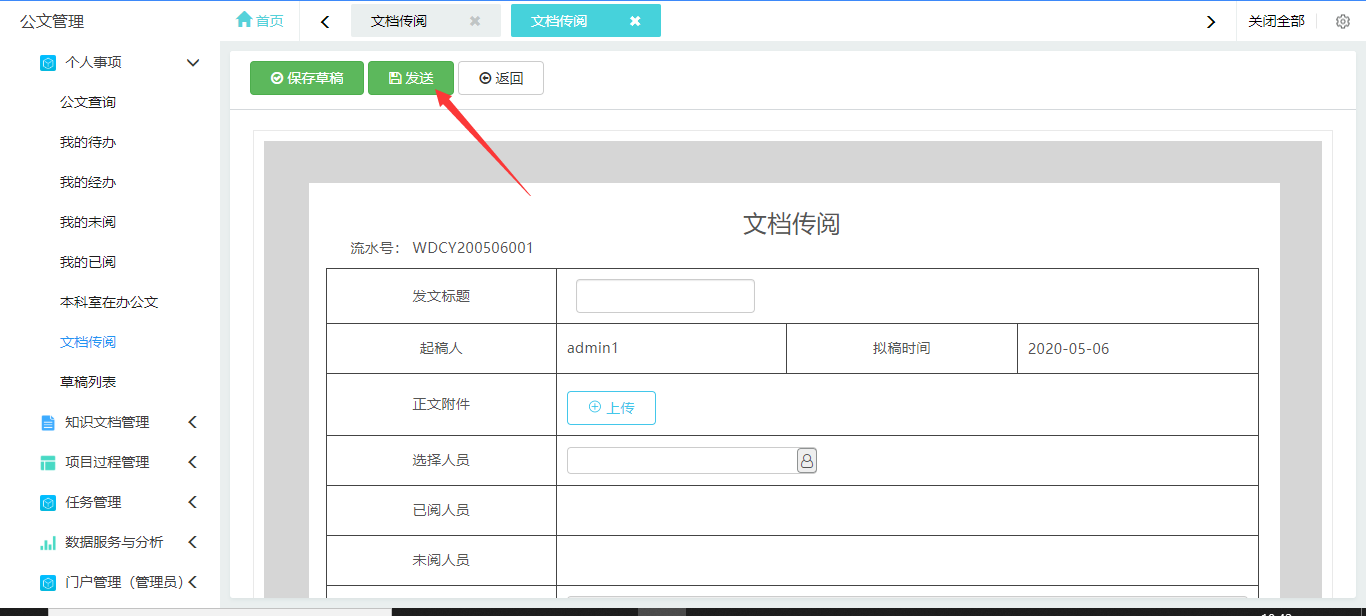Expand the 任务管理 menu section
The image size is (1366, 616).
click(x=193, y=502)
